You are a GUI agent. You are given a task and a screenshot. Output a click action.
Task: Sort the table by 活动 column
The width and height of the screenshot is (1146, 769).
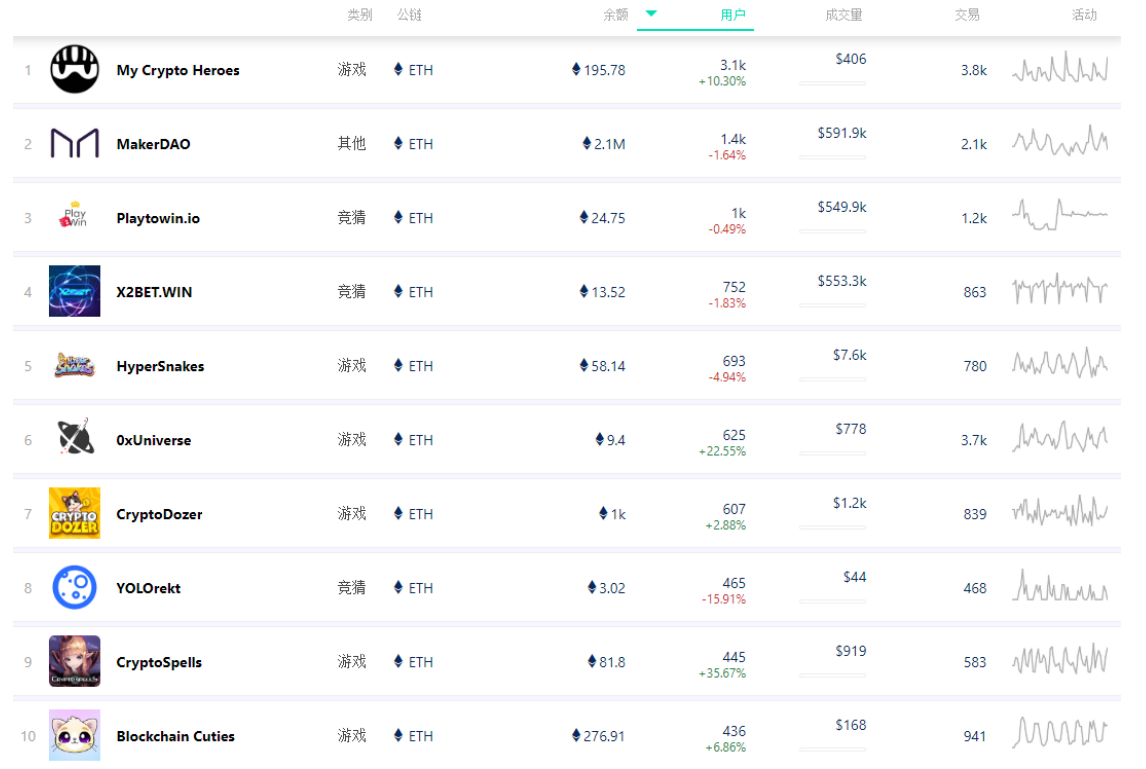click(1085, 15)
